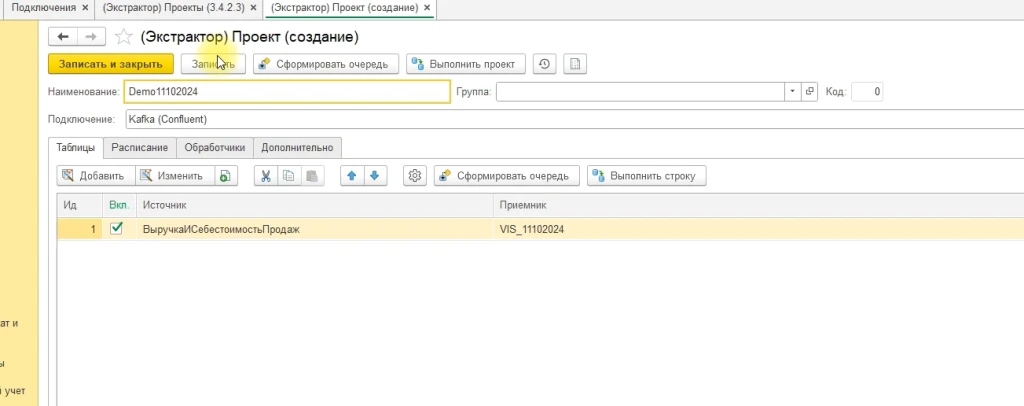Click the open-form button beside Группа

click(x=810, y=92)
